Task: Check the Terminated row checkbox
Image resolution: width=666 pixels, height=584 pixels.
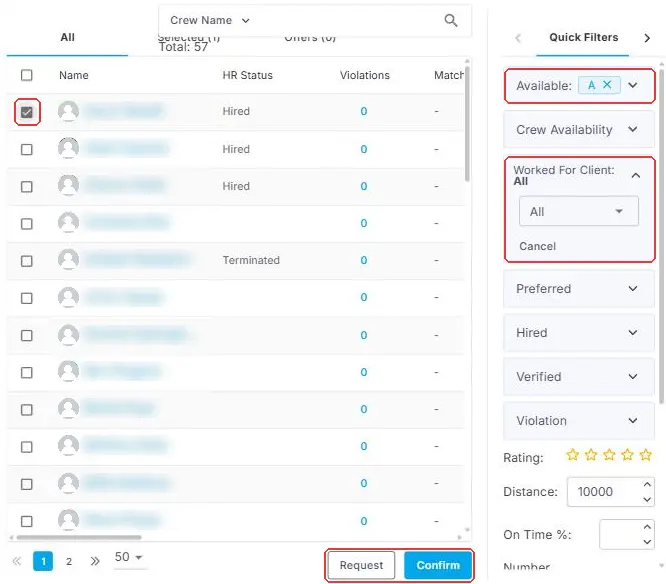Action: (x=27, y=261)
